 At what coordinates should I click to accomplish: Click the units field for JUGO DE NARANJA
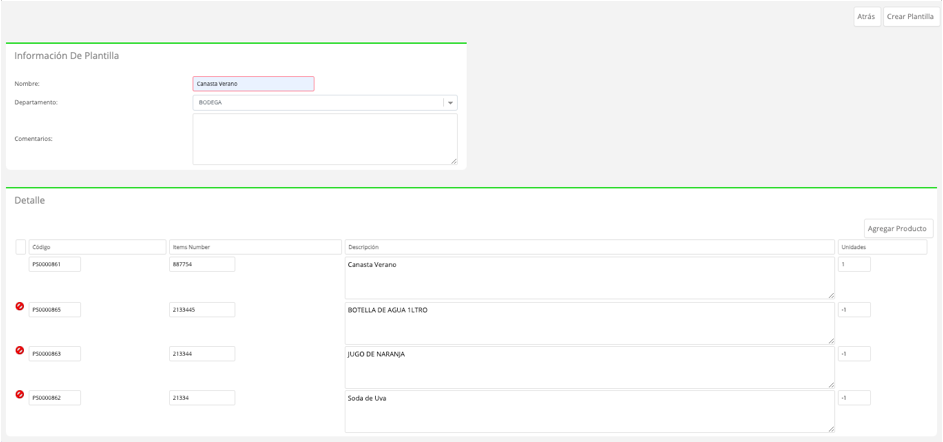pyautogui.click(x=854, y=354)
